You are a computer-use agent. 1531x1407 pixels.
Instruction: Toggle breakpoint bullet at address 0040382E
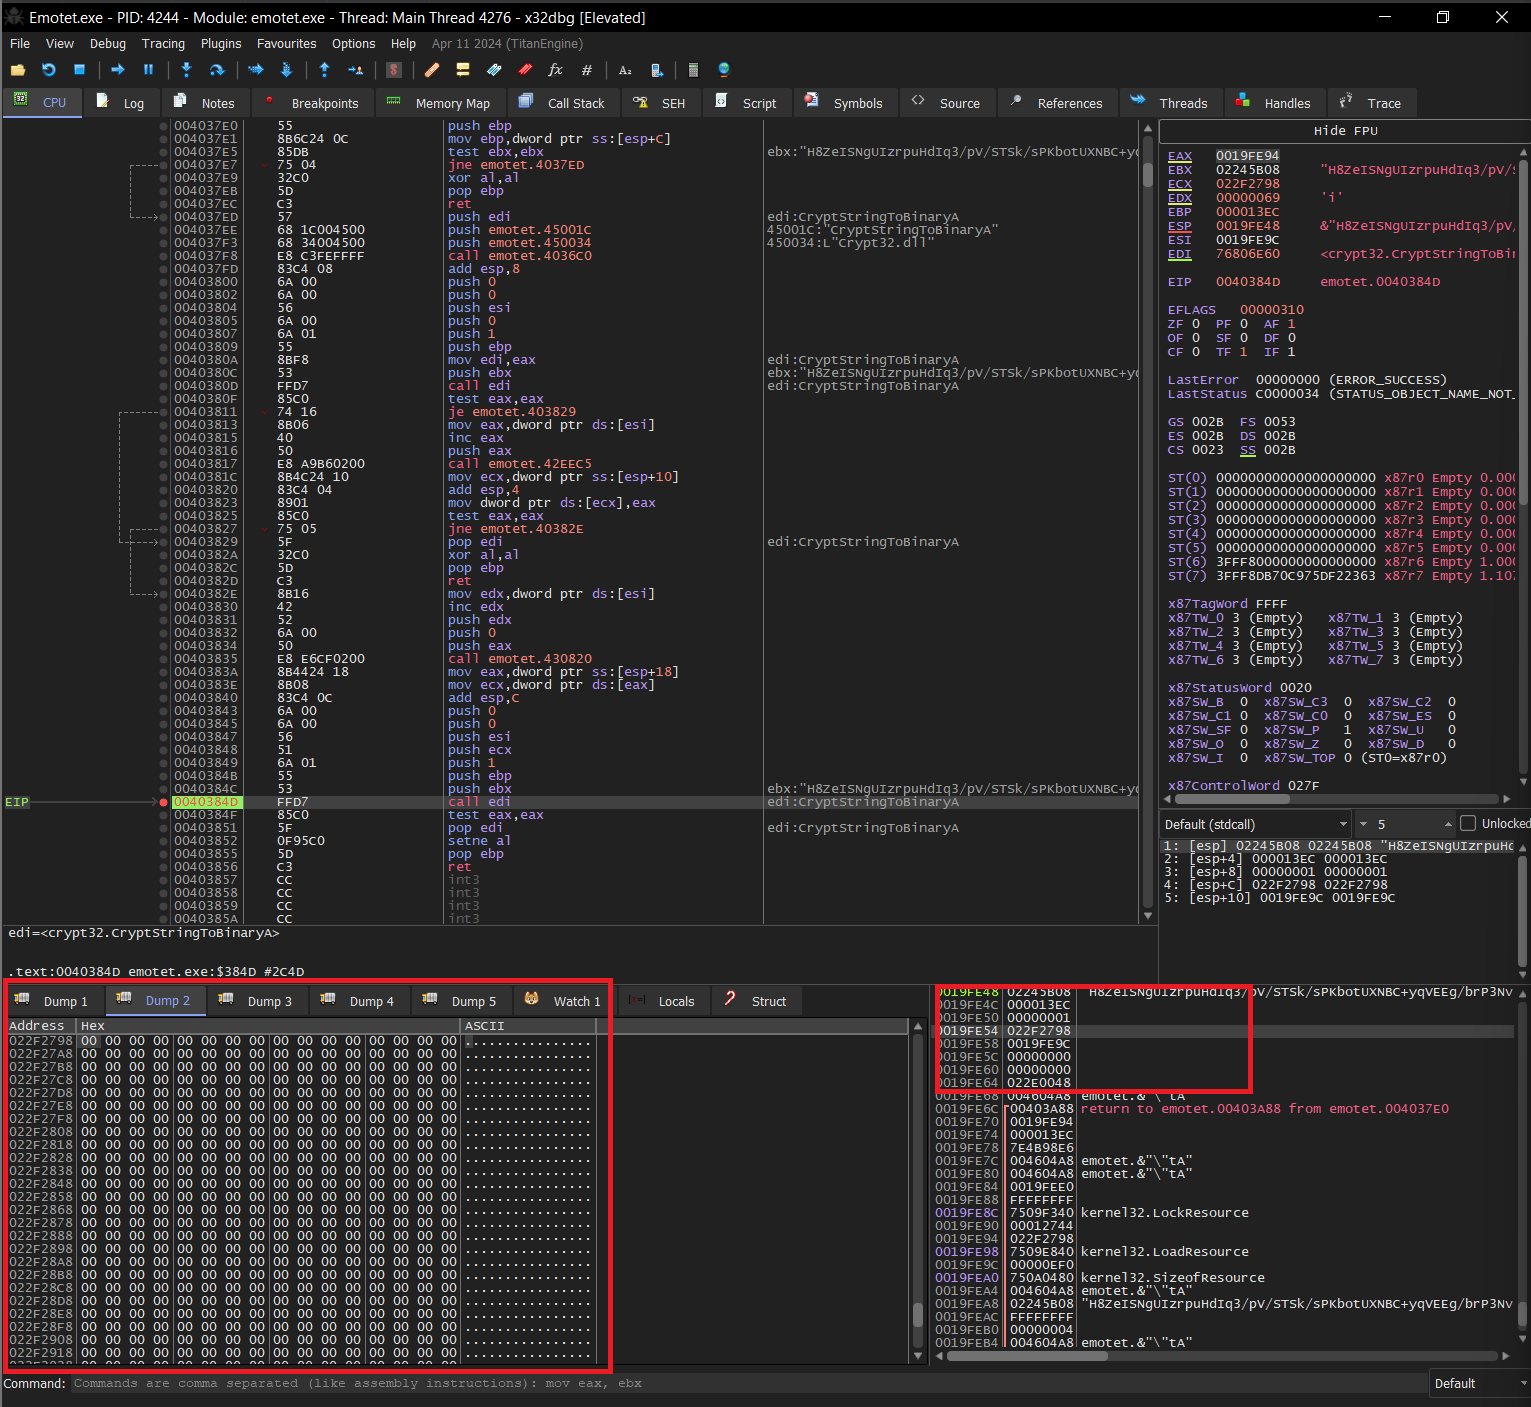point(163,594)
